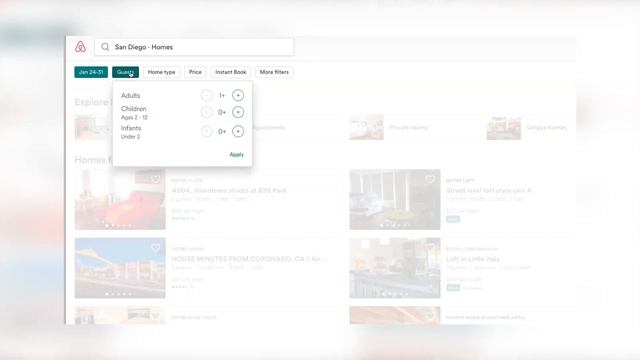Increase the Infants count
640x360 pixels.
click(x=238, y=131)
